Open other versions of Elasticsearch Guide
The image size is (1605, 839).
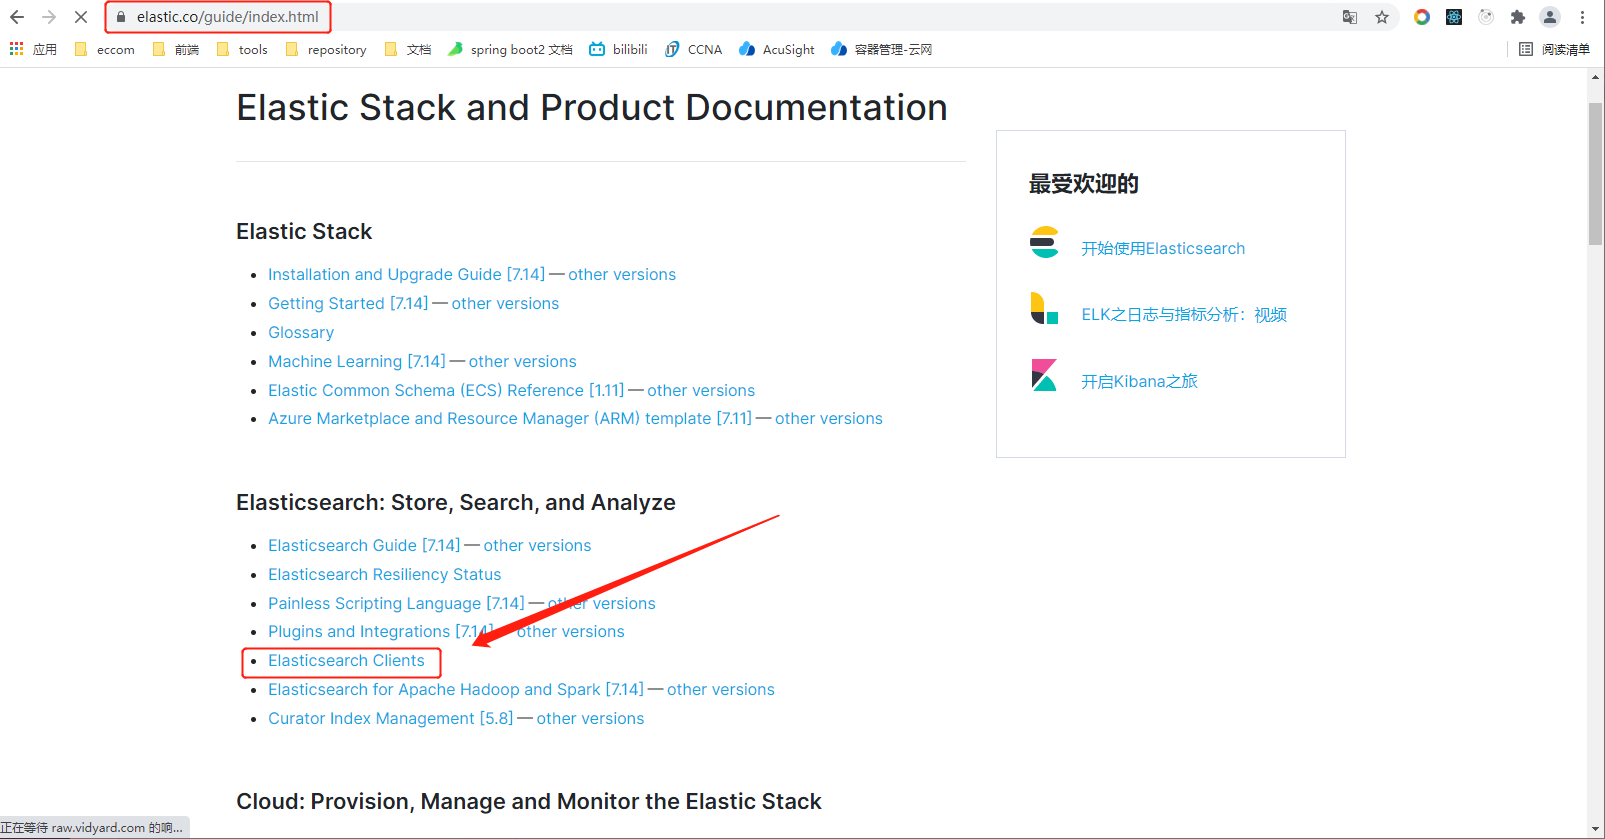click(537, 545)
